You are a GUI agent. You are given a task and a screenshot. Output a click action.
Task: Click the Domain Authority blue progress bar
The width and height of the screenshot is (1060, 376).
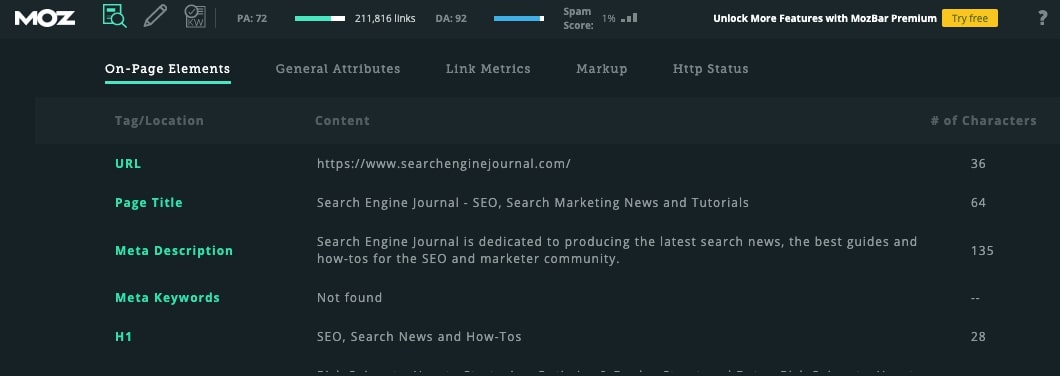pos(519,18)
